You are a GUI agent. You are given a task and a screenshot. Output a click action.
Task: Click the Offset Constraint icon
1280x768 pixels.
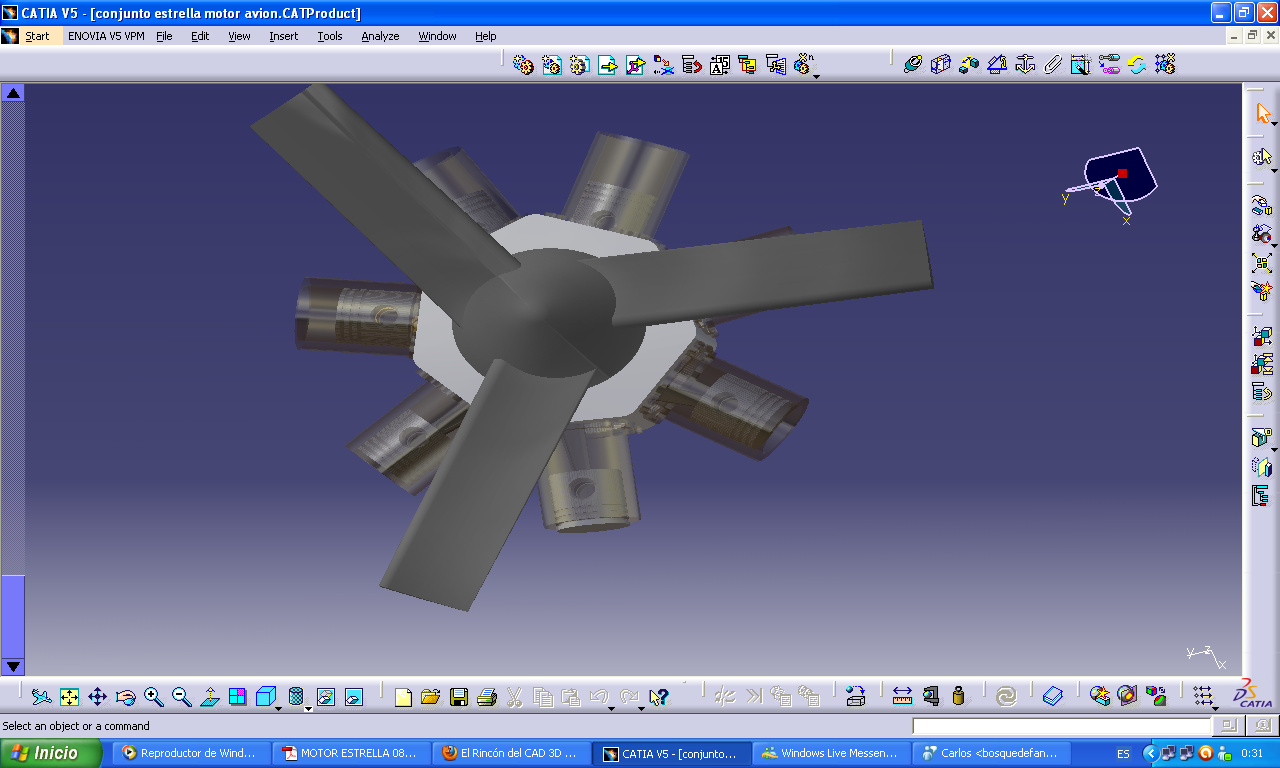pos(968,65)
